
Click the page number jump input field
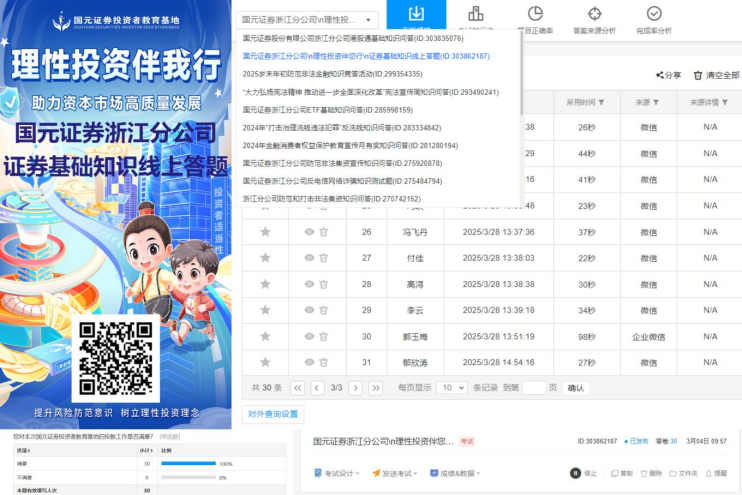[534, 388]
